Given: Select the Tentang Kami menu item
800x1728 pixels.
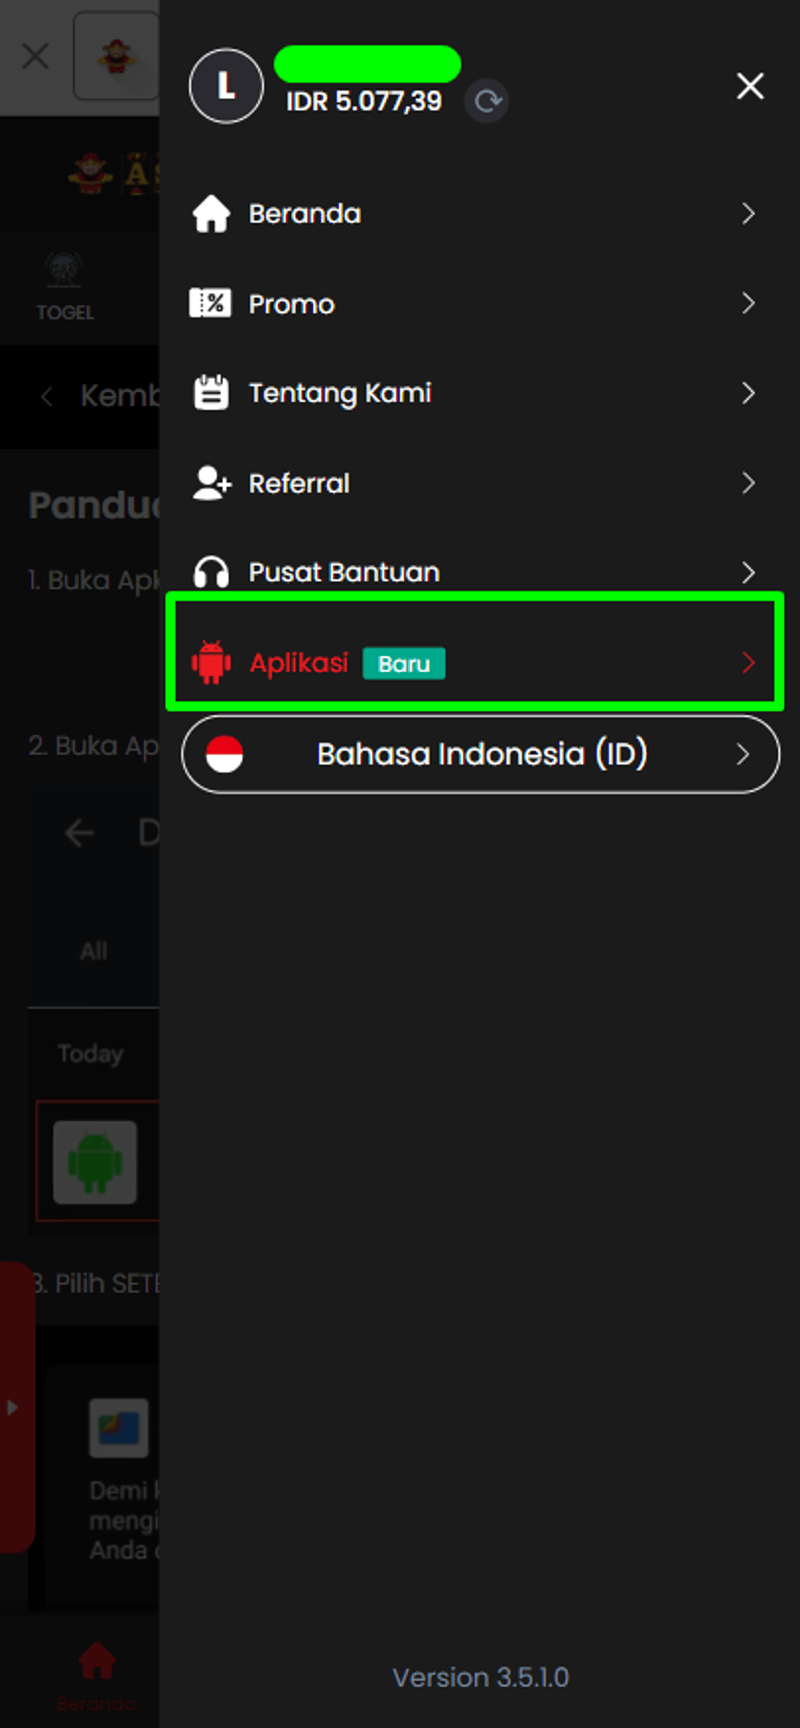Looking at the screenshot, I should pos(339,393).
